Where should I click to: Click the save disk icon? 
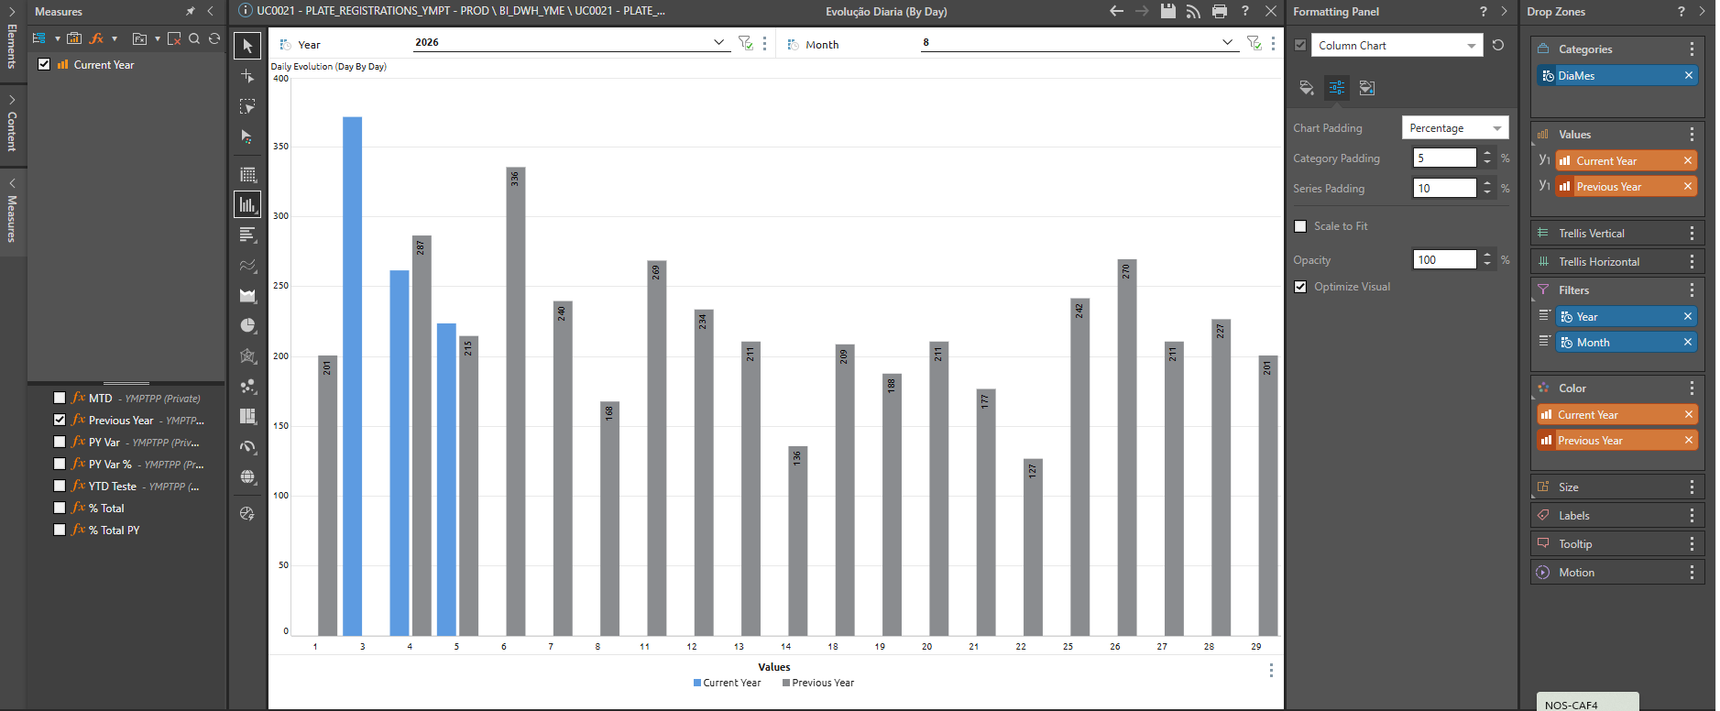coord(1167,11)
